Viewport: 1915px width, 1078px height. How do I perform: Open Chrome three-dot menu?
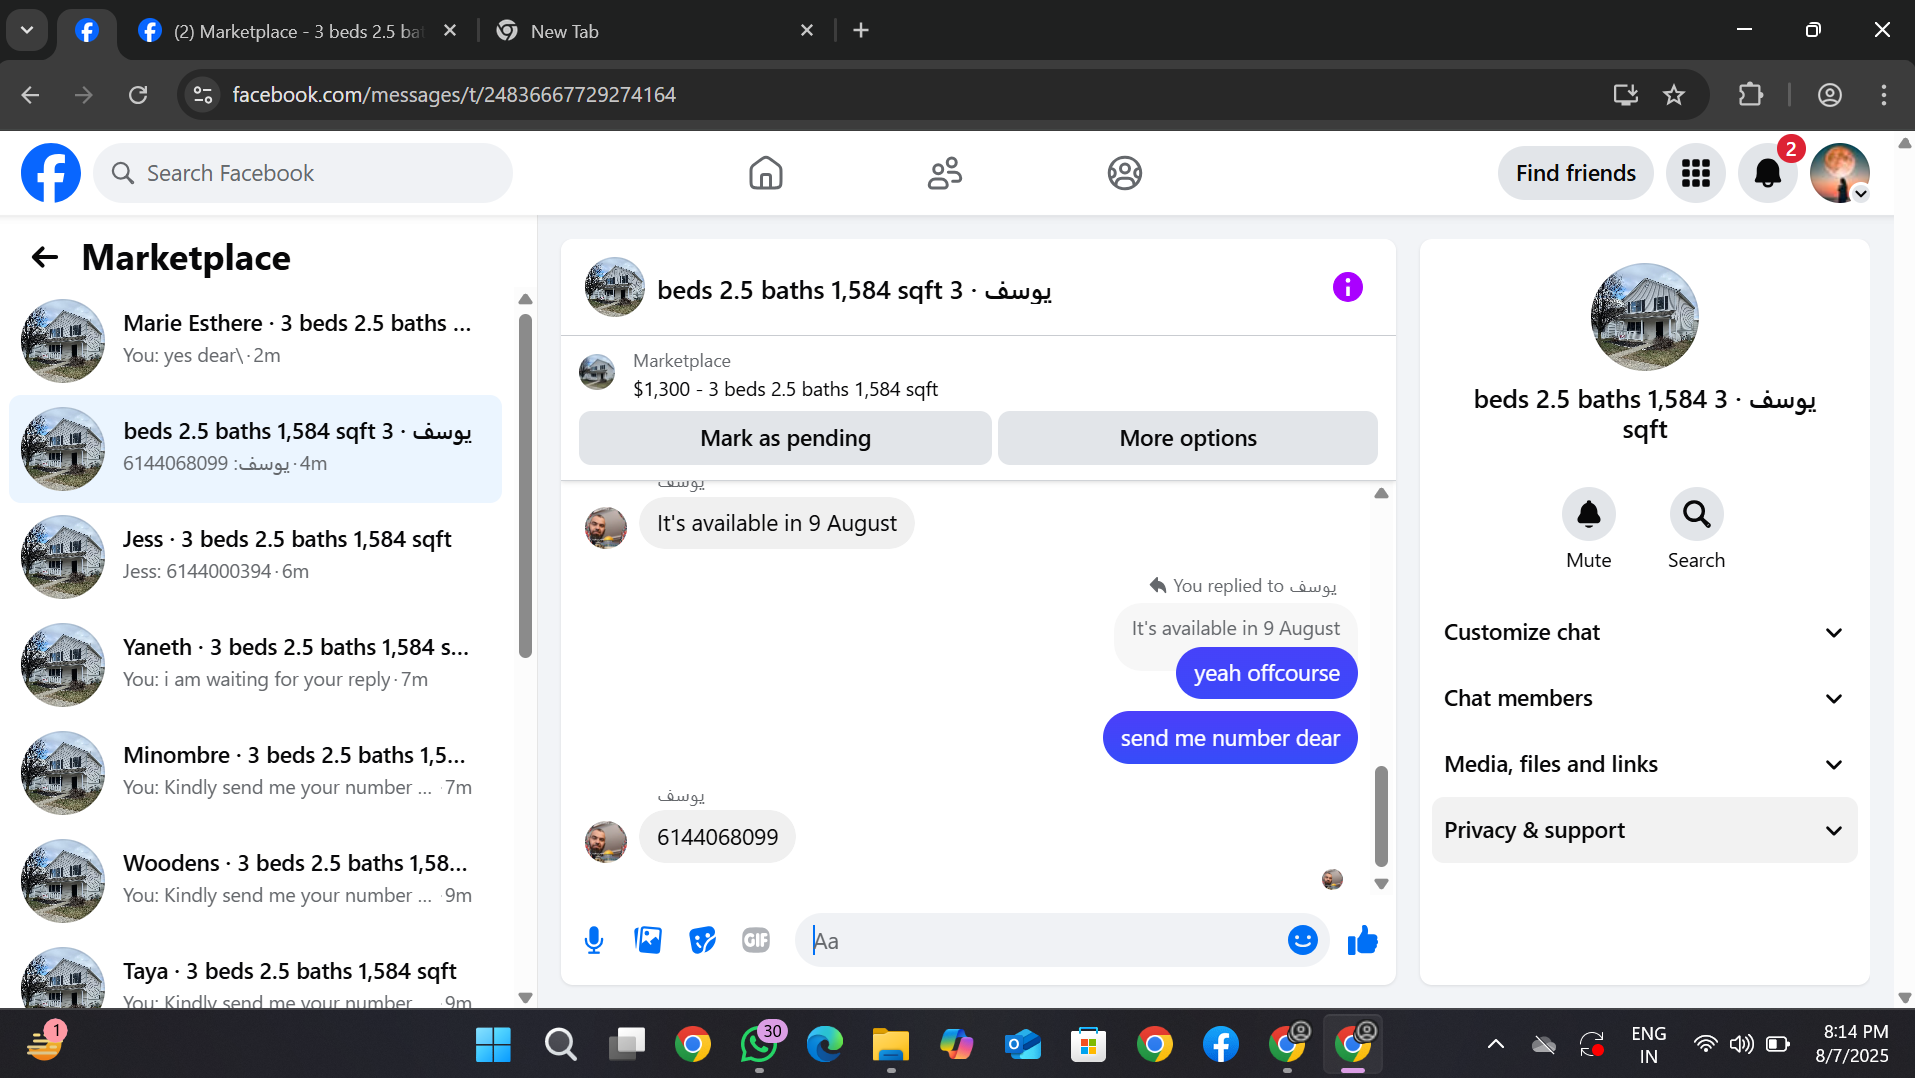coord(1884,95)
